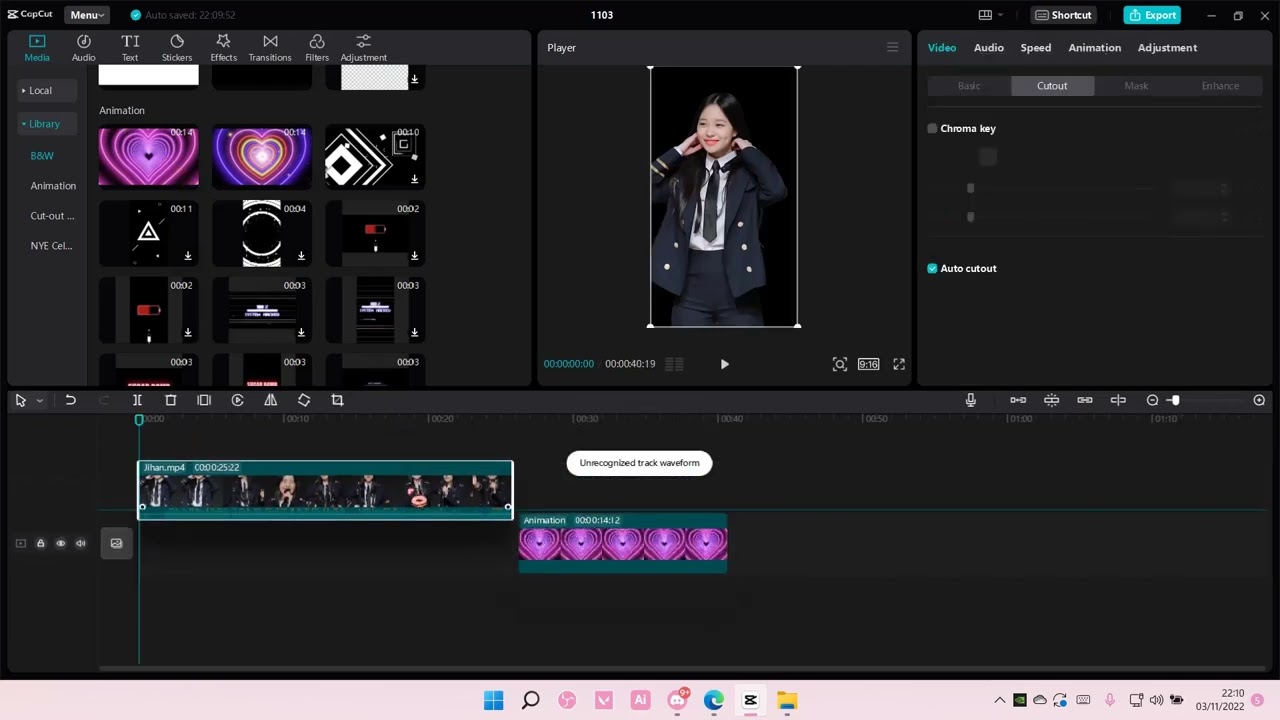This screenshot has width=1280, height=720.
Task: Select the Basic sub-tab
Action: tap(969, 86)
